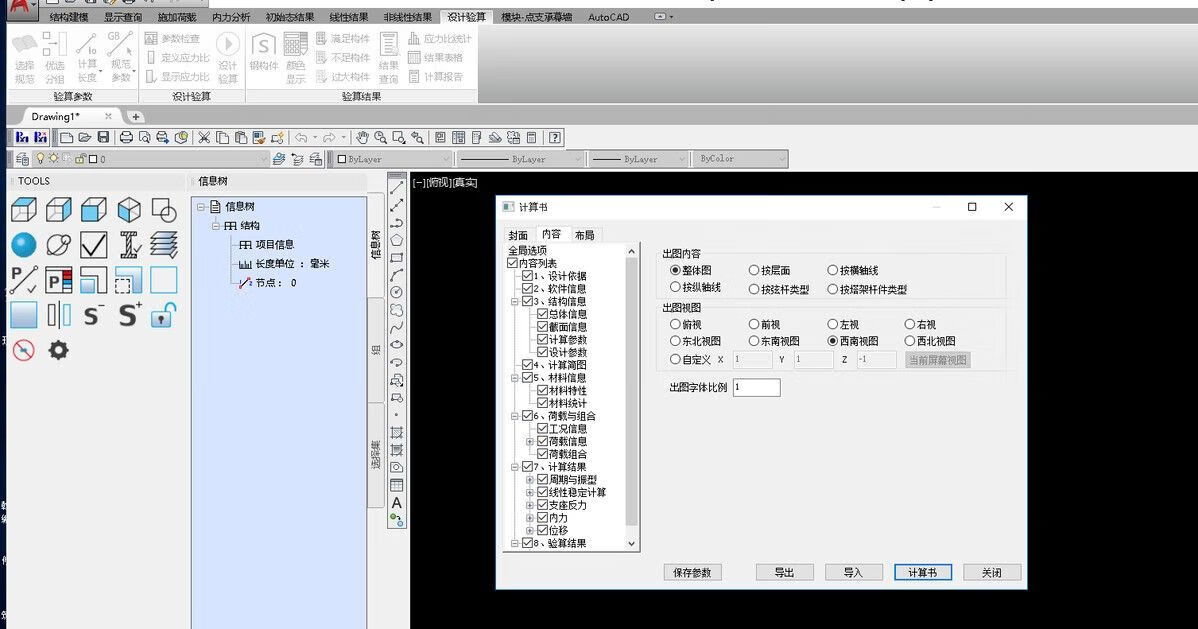Click the 出图字体比例 input field
The width and height of the screenshot is (1198, 629).
coord(756,387)
